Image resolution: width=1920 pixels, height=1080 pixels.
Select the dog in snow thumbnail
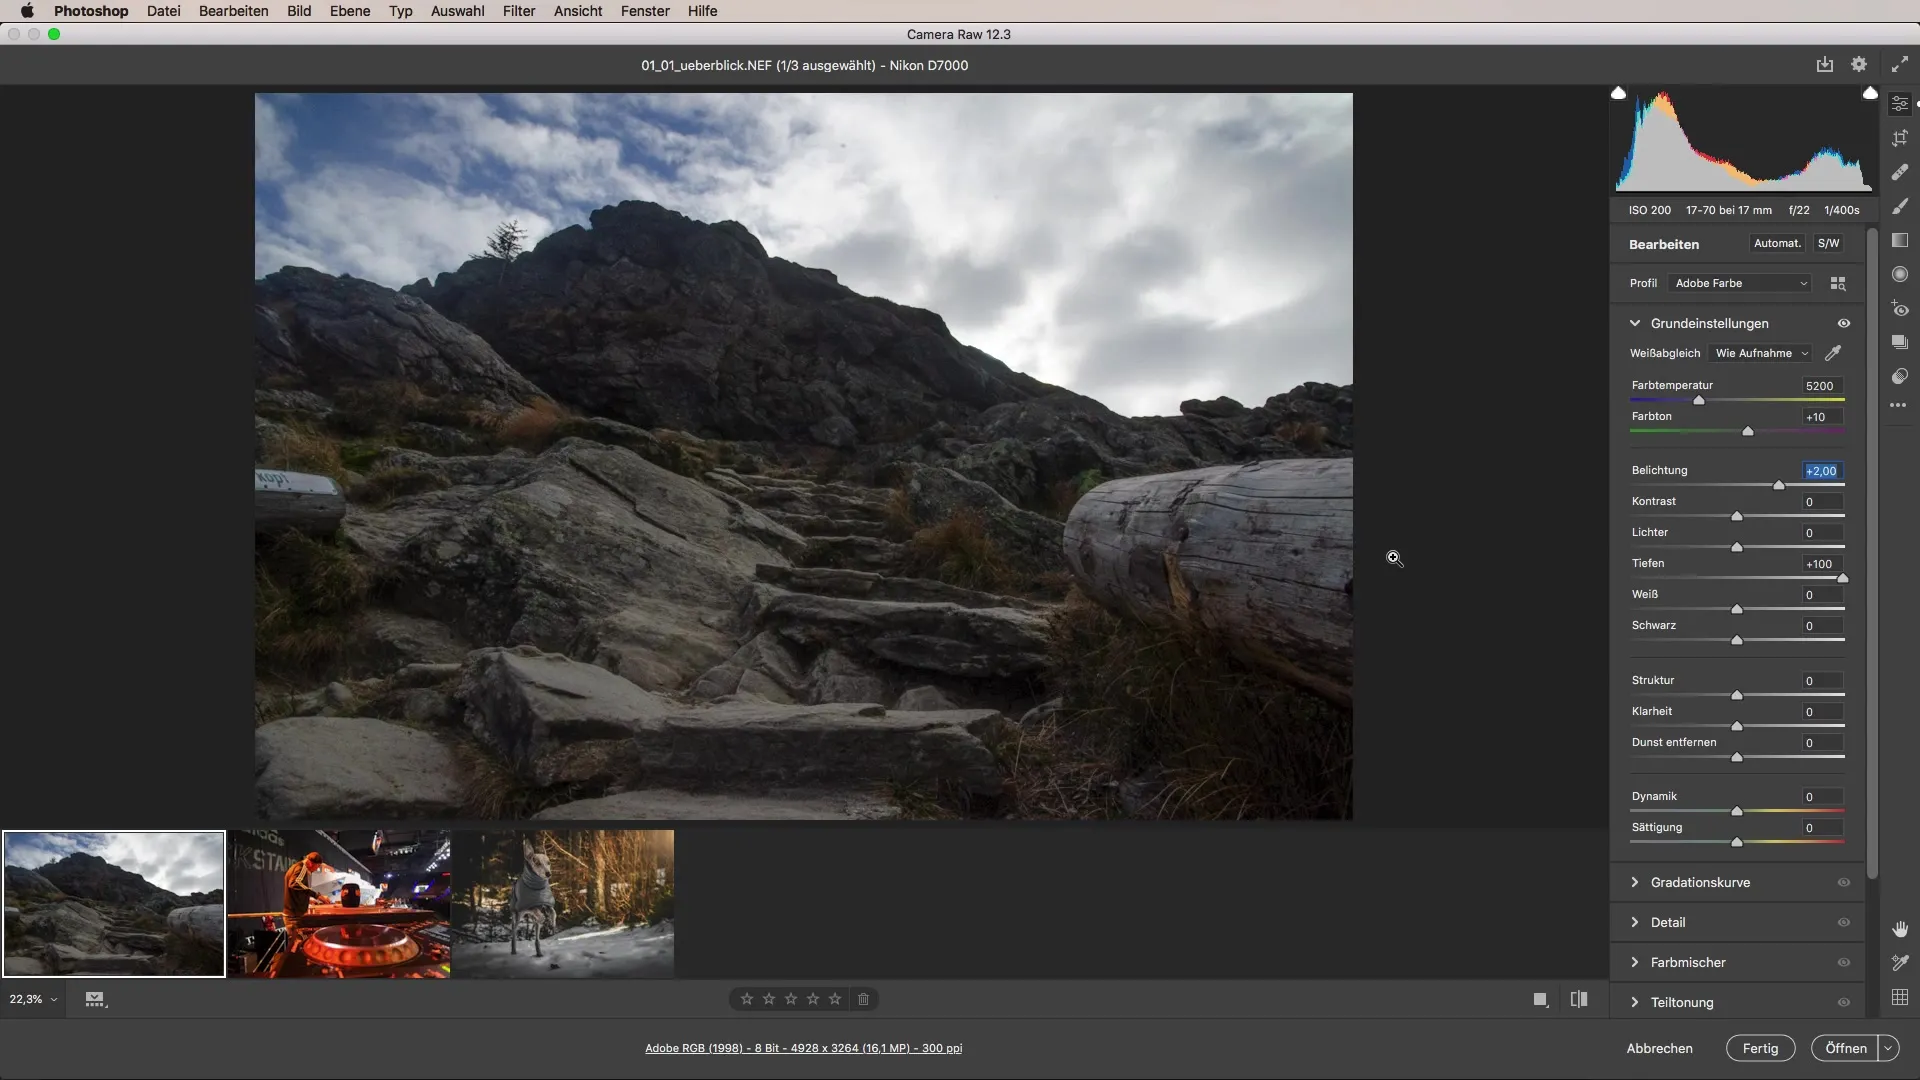(563, 903)
